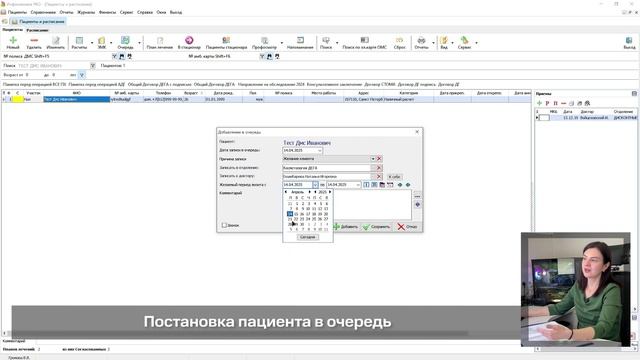
Task: Select day 30 in April calendar
Action: [302, 224]
